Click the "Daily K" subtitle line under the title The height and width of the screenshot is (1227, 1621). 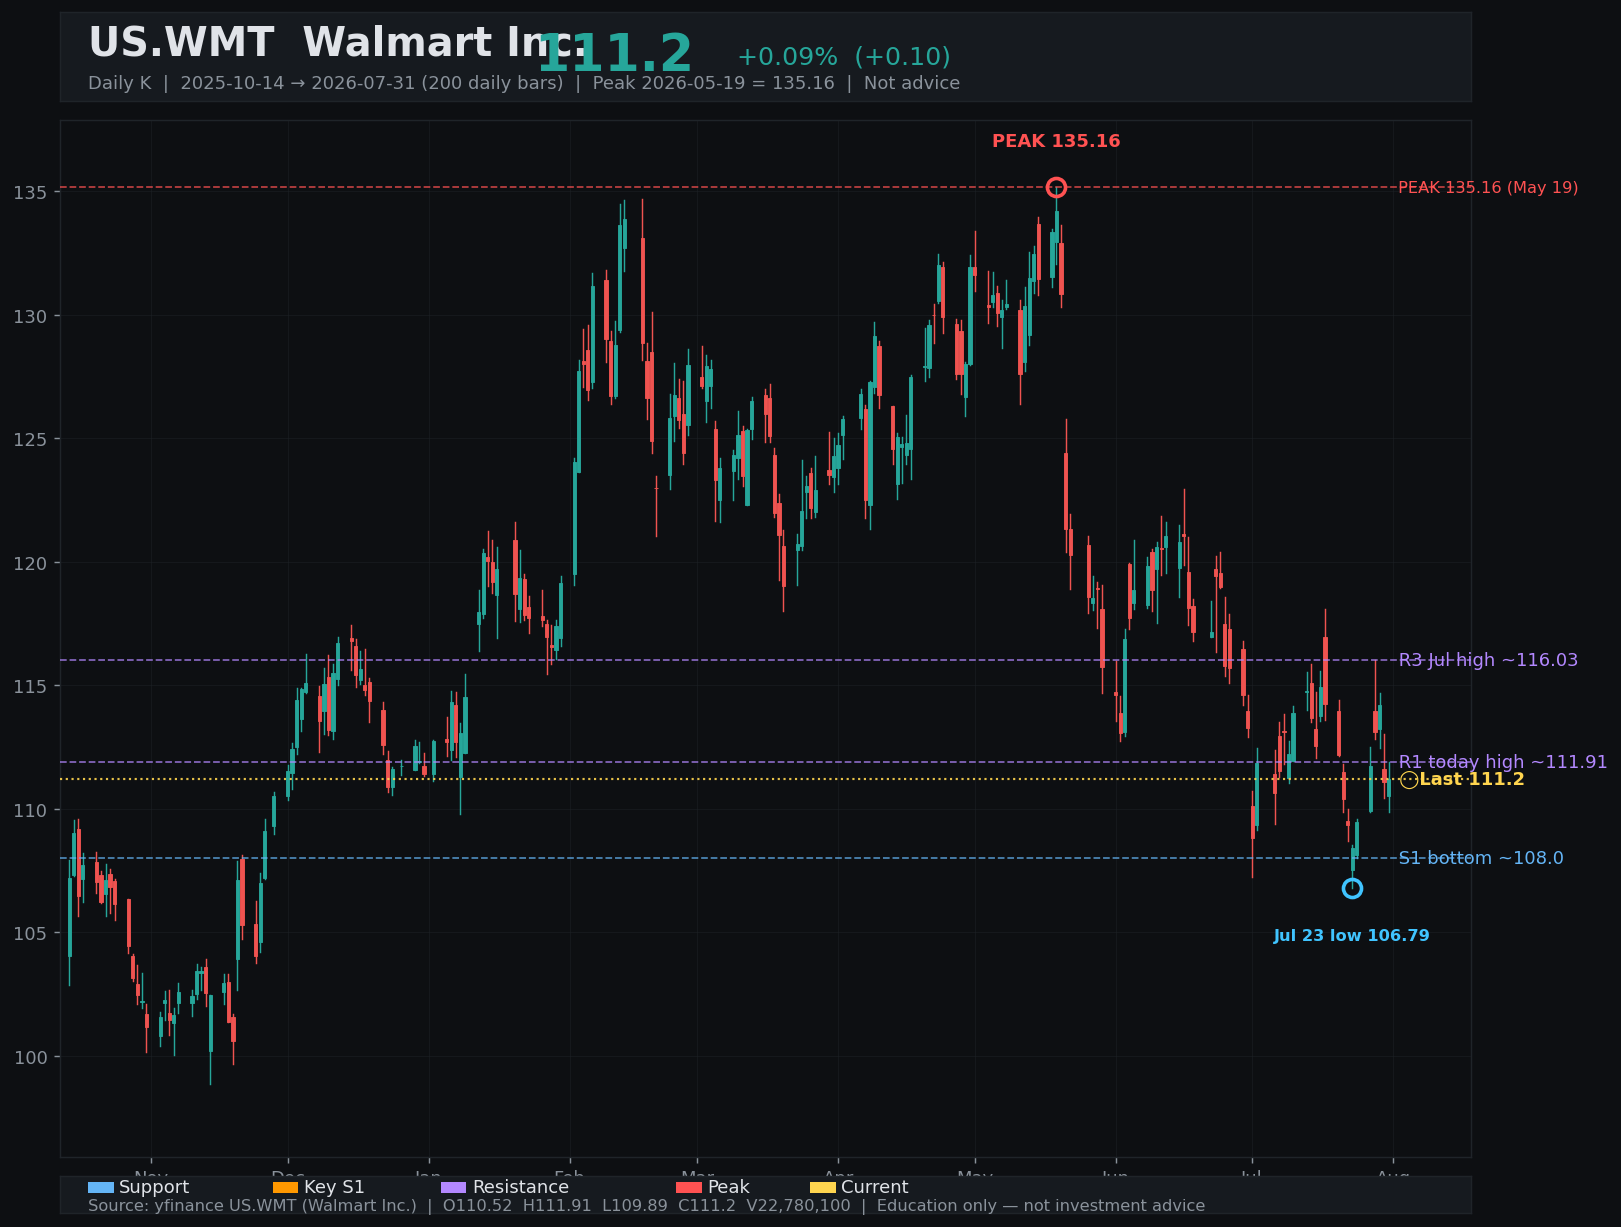coord(524,83)
